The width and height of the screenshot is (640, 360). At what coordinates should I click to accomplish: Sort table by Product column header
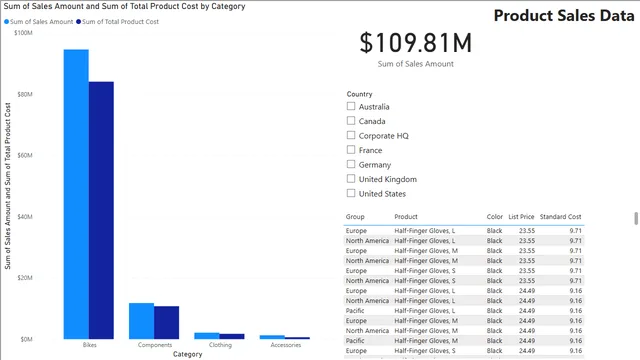[x=406, y=217]
